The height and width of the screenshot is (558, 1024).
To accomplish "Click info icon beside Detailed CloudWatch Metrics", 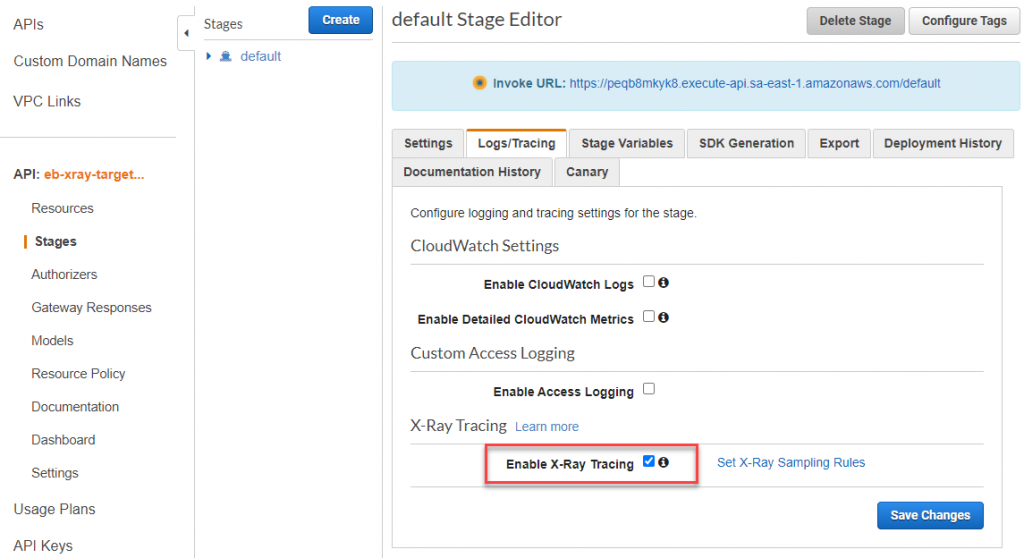I will point(663,317).
